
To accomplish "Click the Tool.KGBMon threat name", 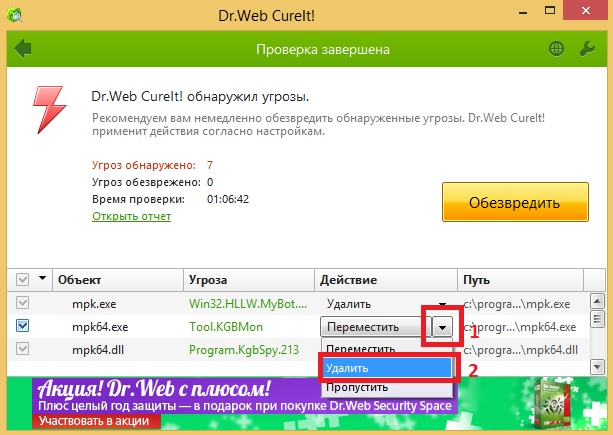I will click(x=226, y=327).
